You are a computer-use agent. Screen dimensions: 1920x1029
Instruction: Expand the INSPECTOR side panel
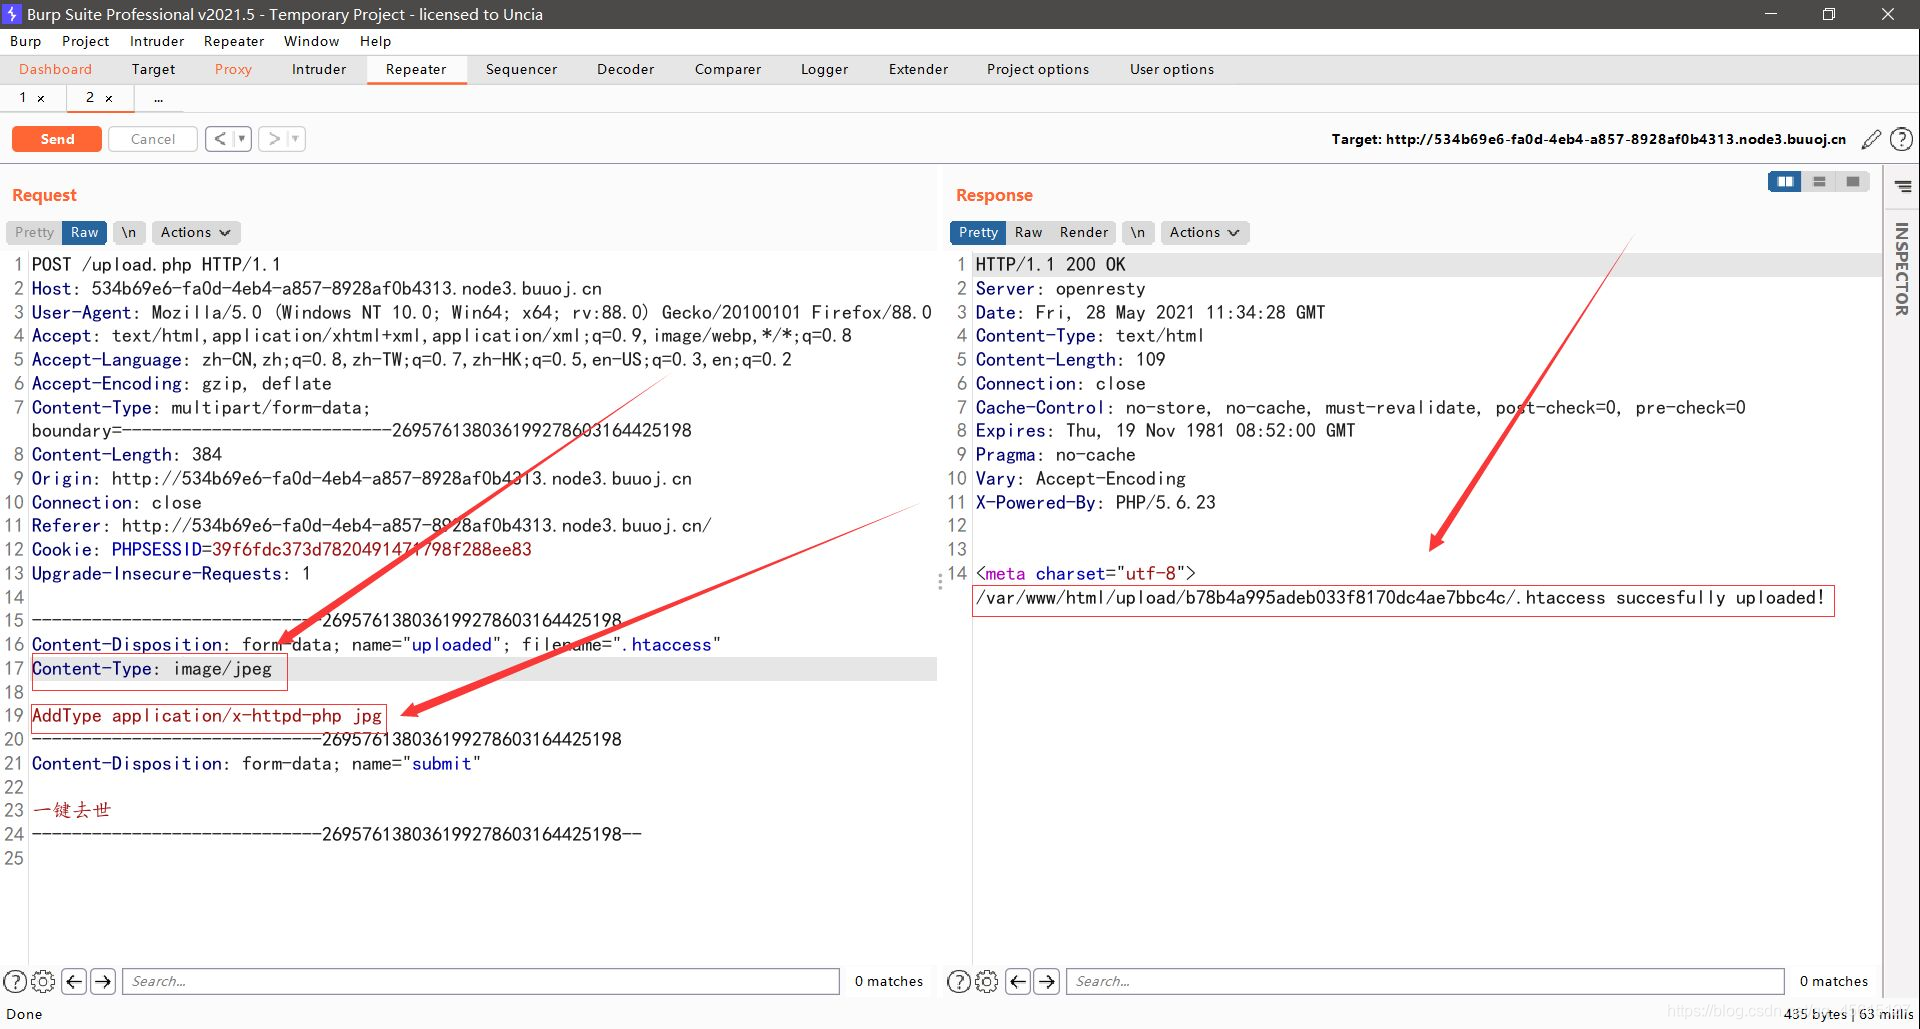point(1902,269)
